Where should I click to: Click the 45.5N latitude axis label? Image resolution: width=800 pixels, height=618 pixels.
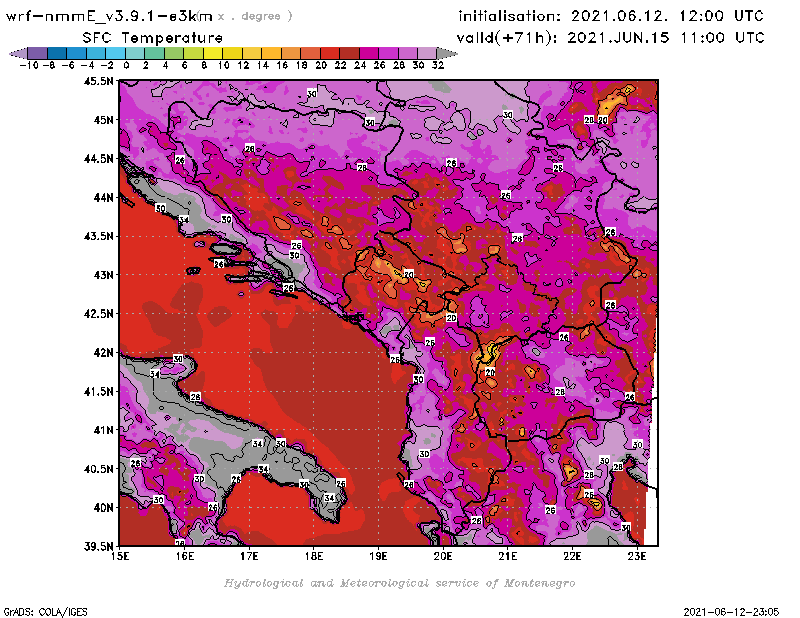click(98, 81)
